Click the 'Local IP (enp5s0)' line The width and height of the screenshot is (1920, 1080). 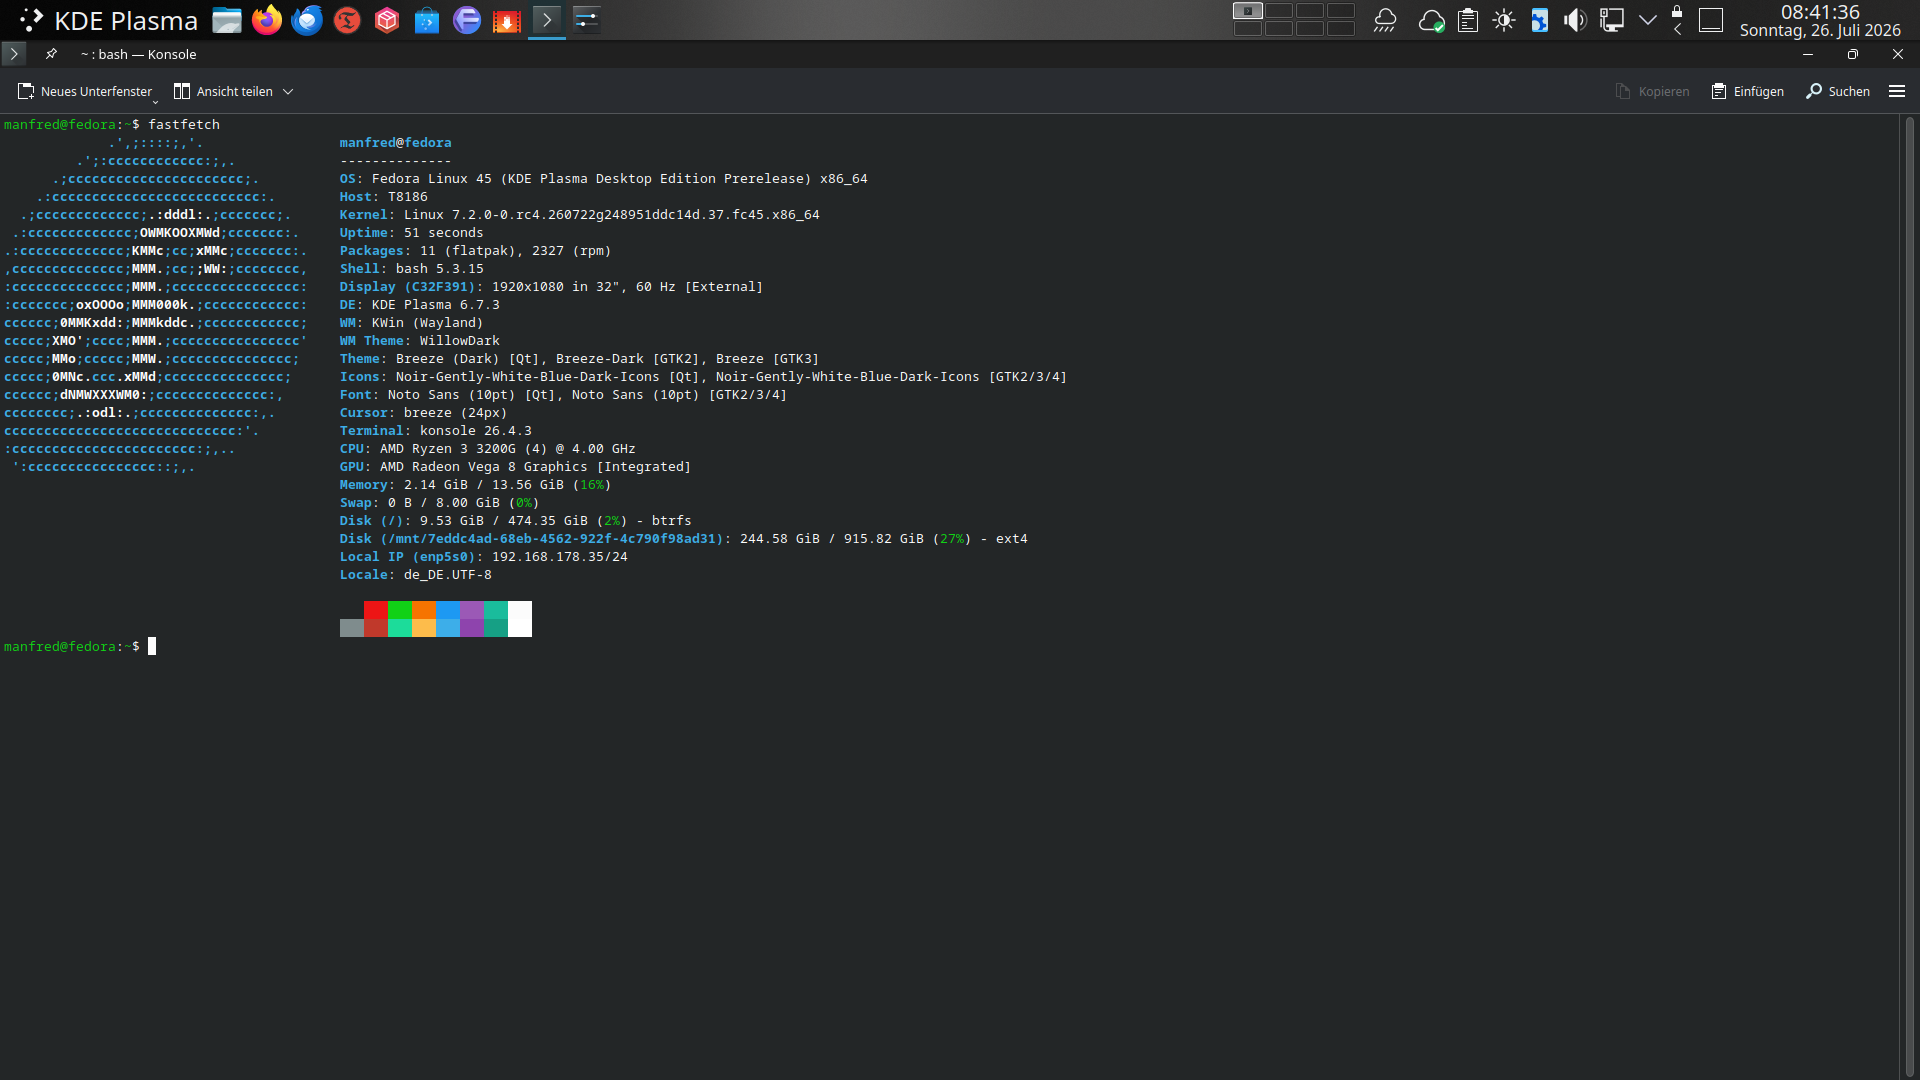click(x=483, y=557)
